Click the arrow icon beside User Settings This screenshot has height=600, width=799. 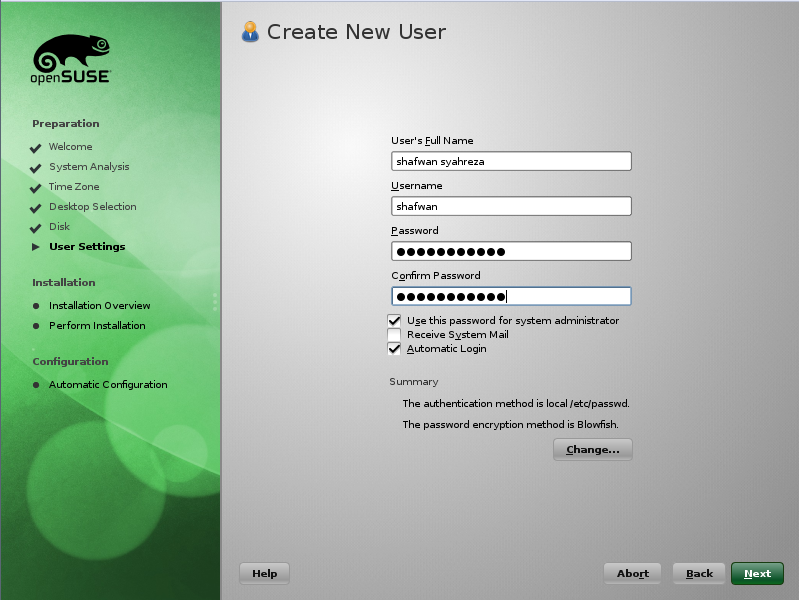(x=36, y=247)
